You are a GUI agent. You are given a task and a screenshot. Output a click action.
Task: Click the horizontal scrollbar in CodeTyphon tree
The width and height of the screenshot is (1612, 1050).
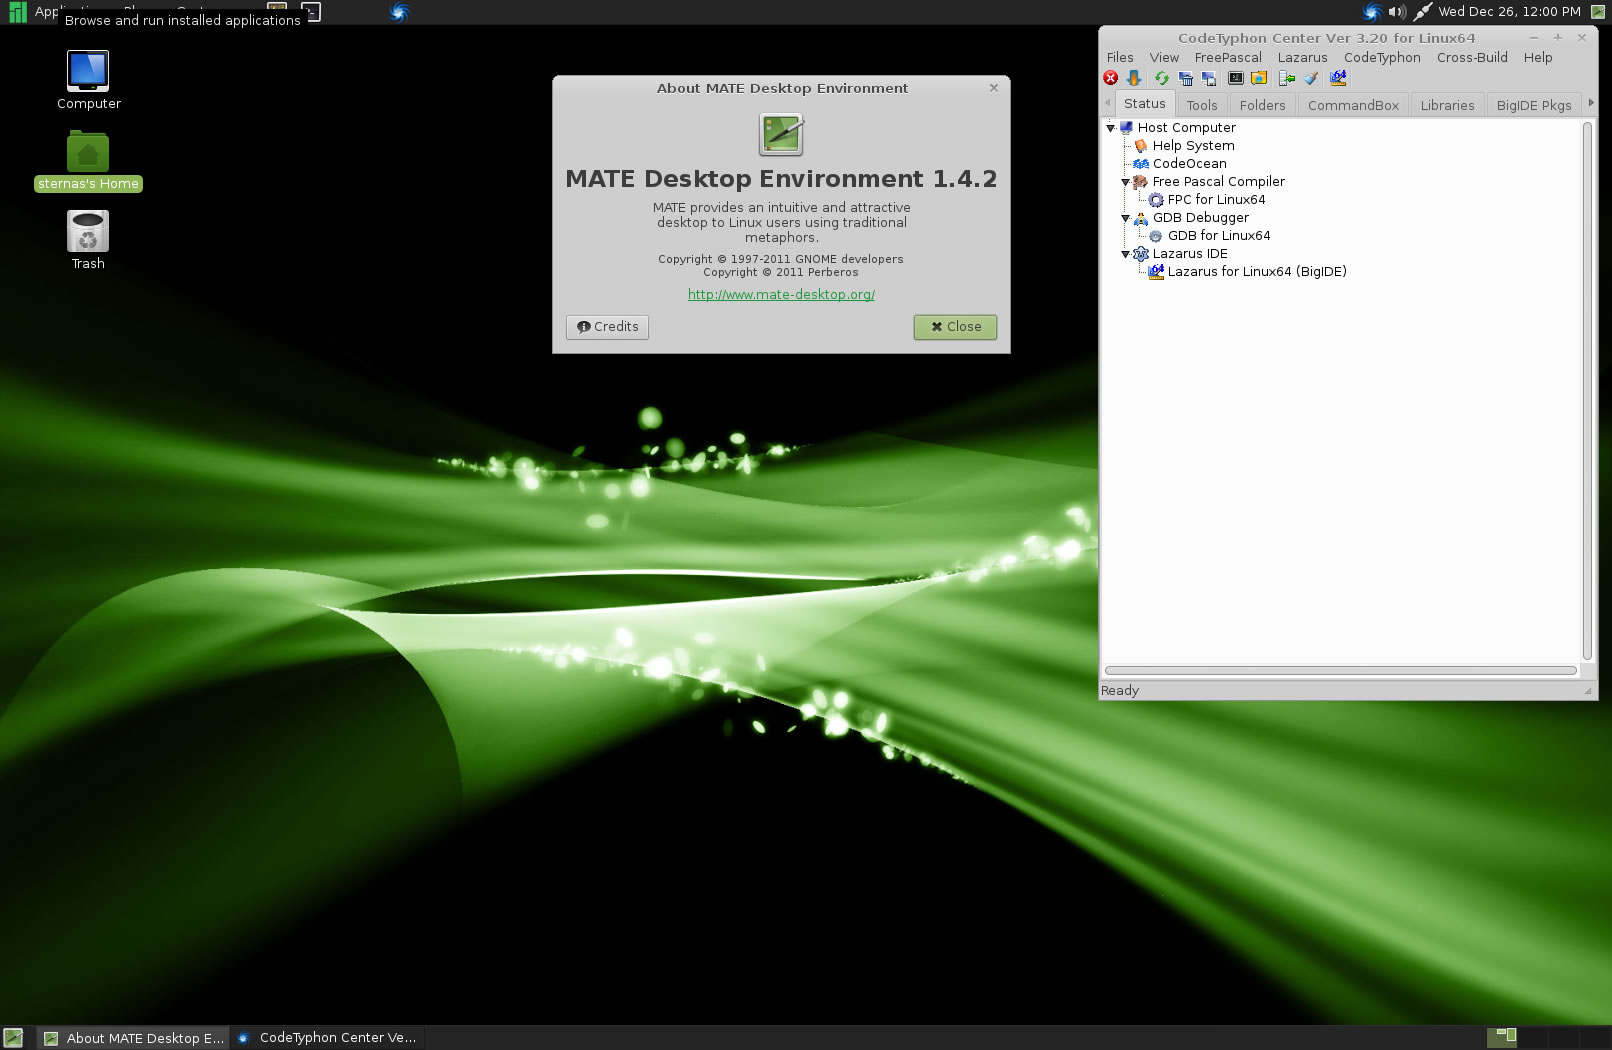point(1341,670)
